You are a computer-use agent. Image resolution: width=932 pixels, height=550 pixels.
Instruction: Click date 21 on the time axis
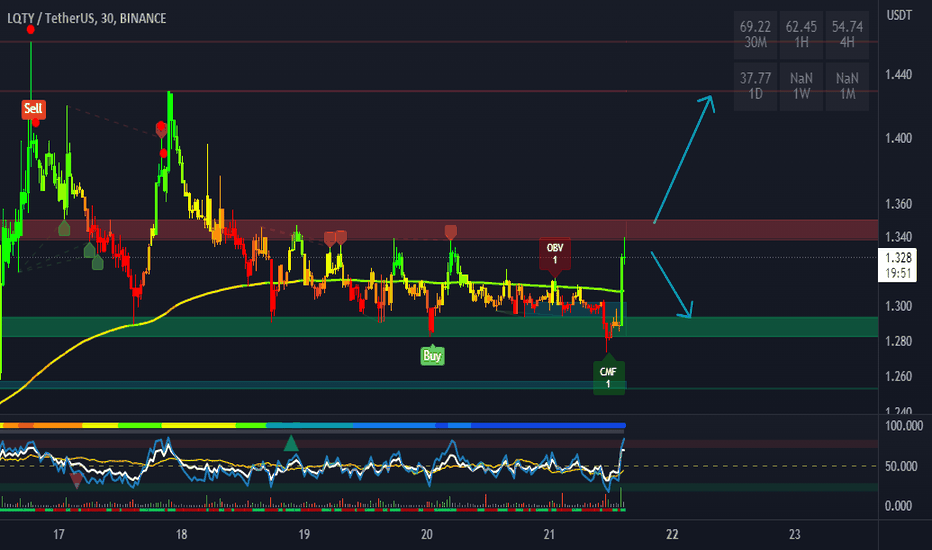[x=549, y=534]
